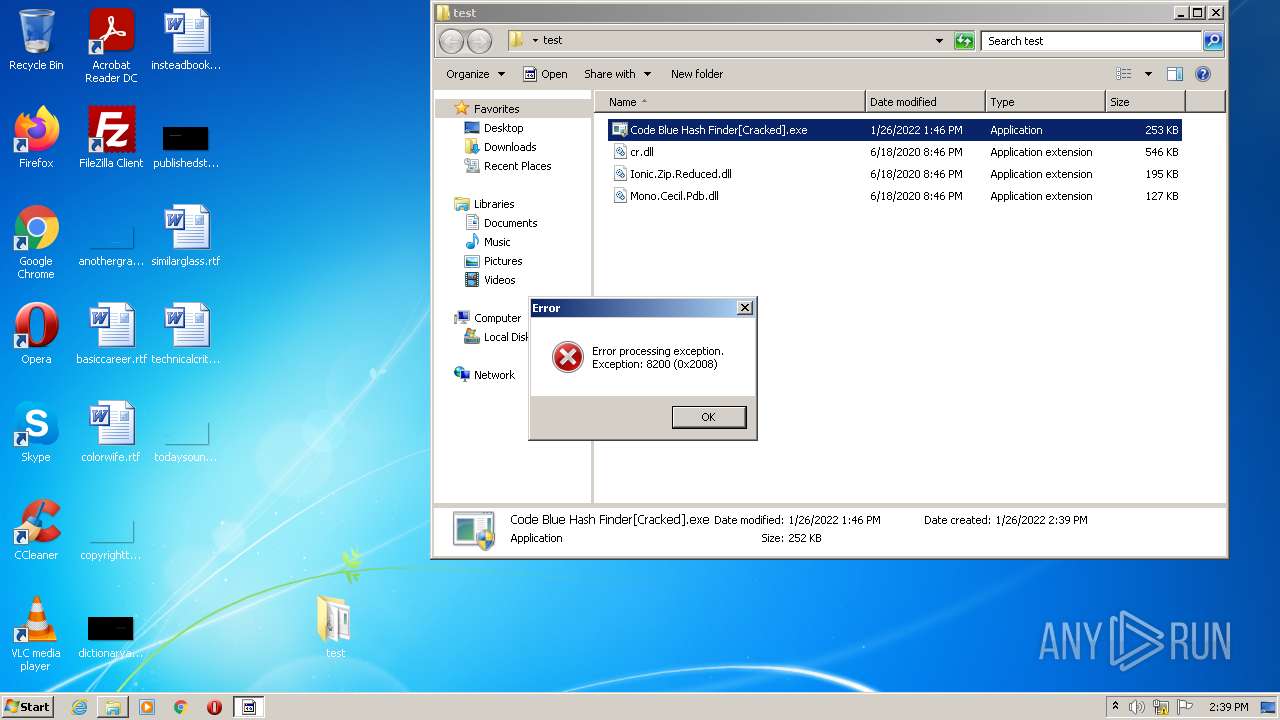Select the colorwife.rtf document
Screen dimensions: 1280x720
click(111, 432)
